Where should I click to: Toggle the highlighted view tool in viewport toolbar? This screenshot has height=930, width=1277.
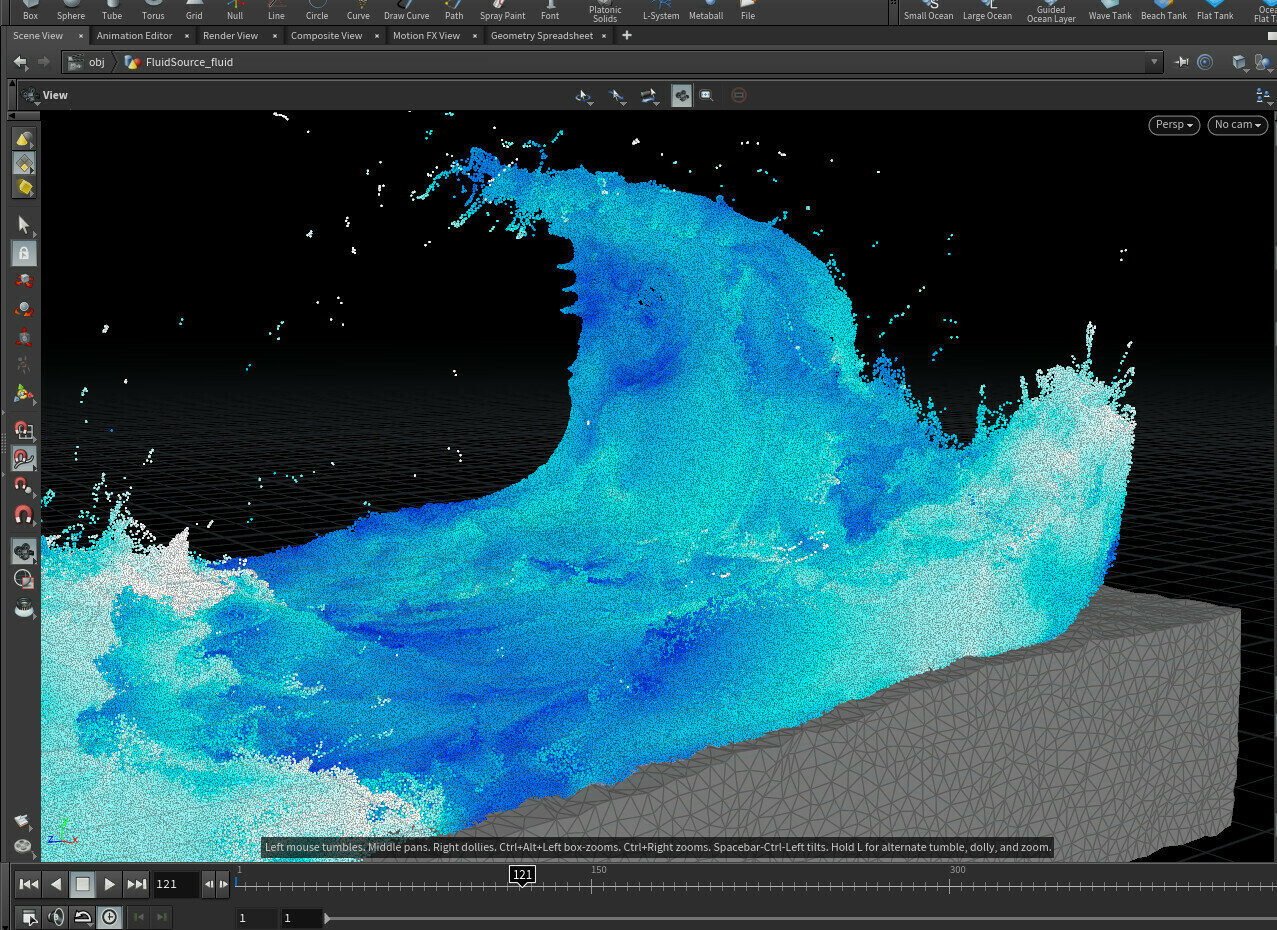coord(682,95)
